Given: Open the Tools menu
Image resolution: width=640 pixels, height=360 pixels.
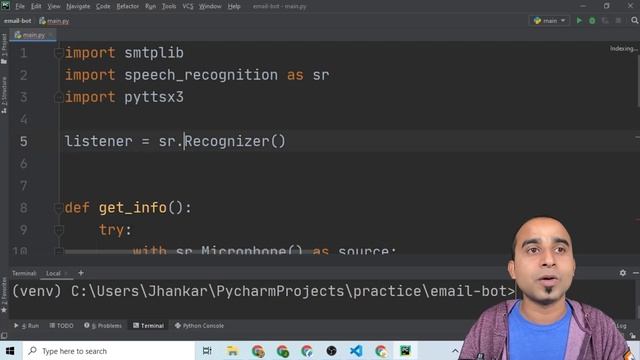Looking at the screenshot, I should pos(169,7).
